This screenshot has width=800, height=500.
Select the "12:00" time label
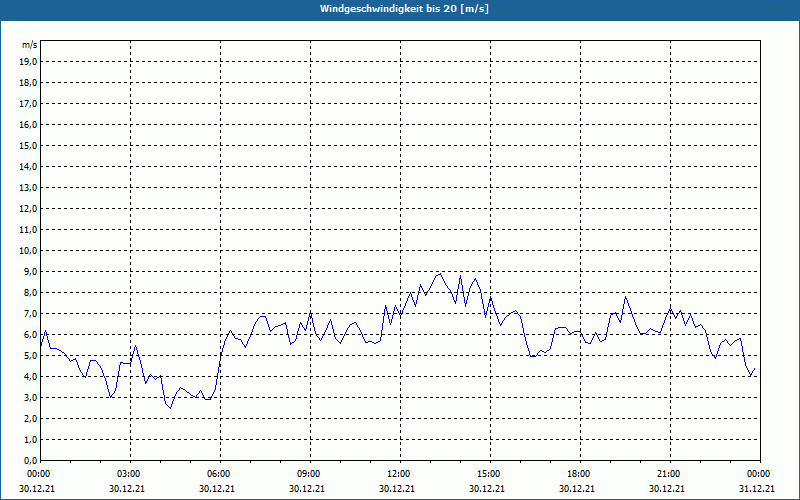(399, 474)
